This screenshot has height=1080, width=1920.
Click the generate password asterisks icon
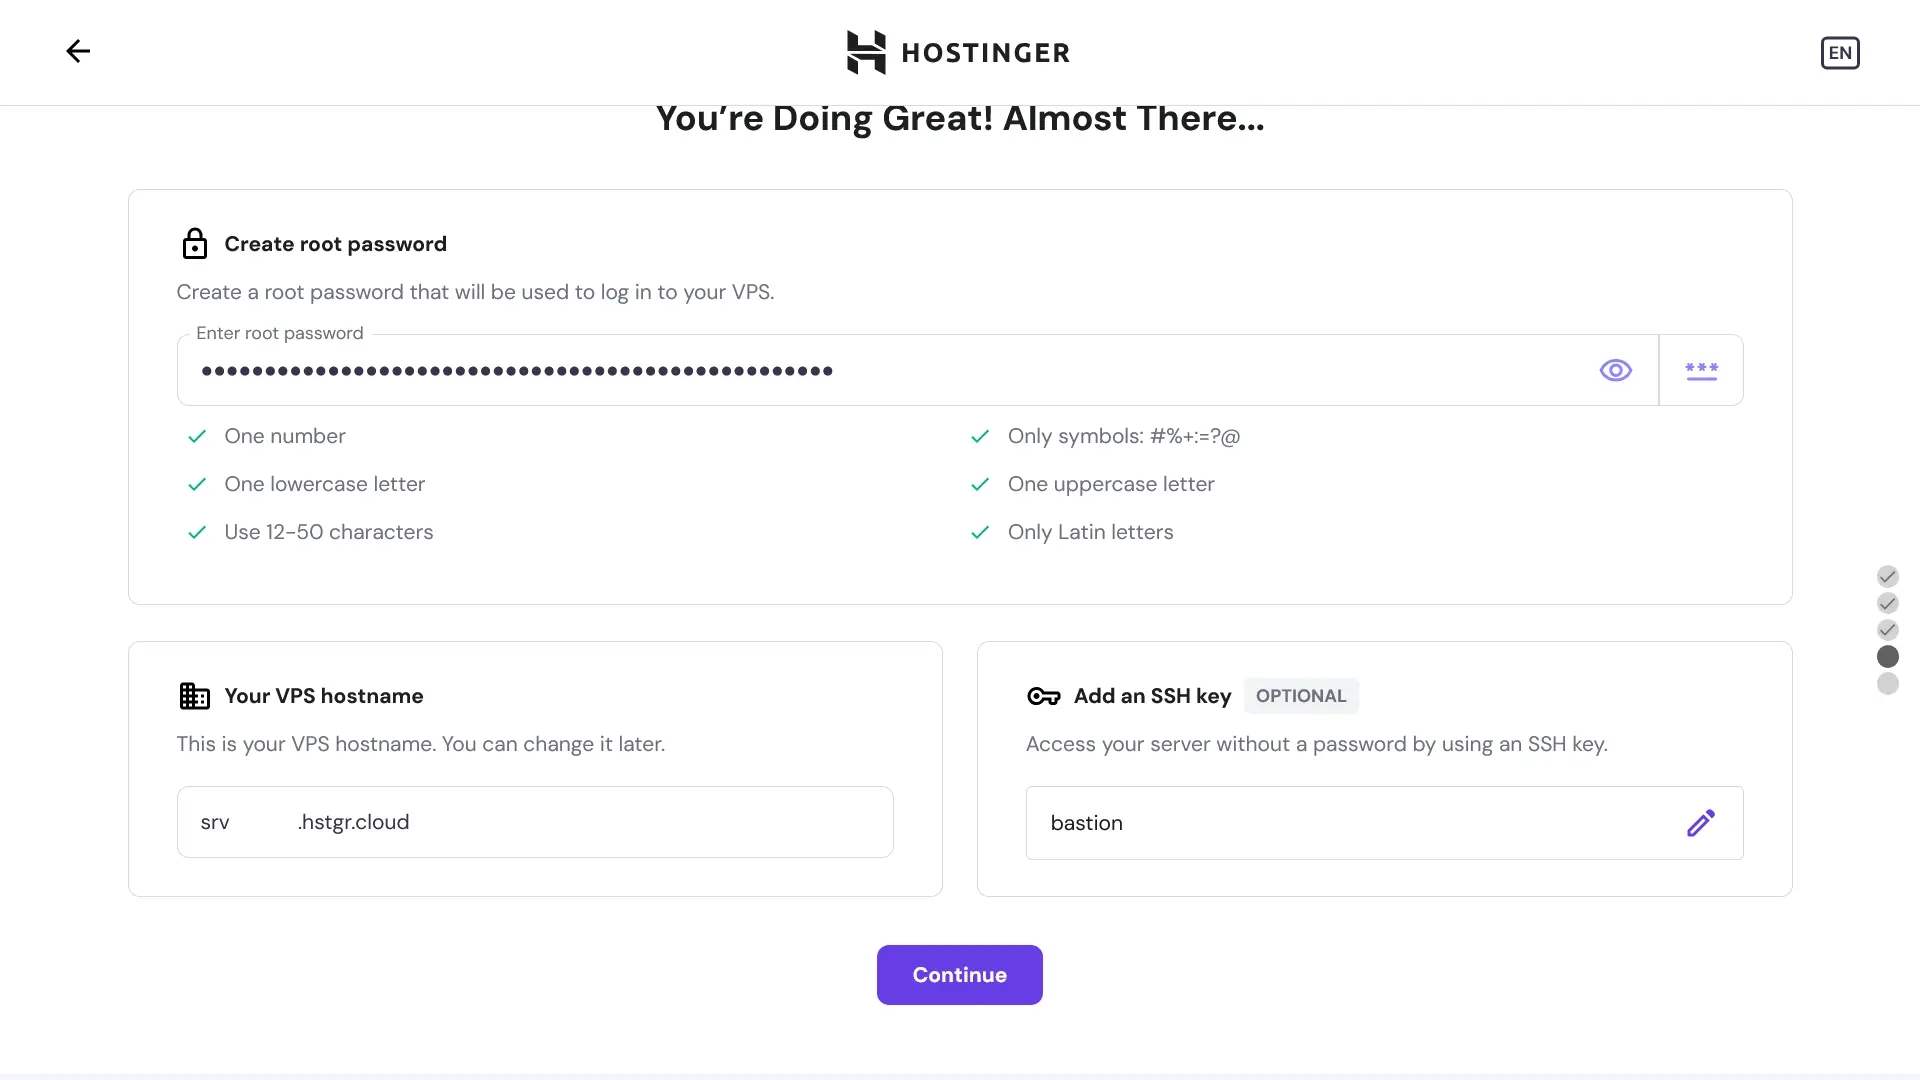pyautogui.click(x=1701, y=371)
